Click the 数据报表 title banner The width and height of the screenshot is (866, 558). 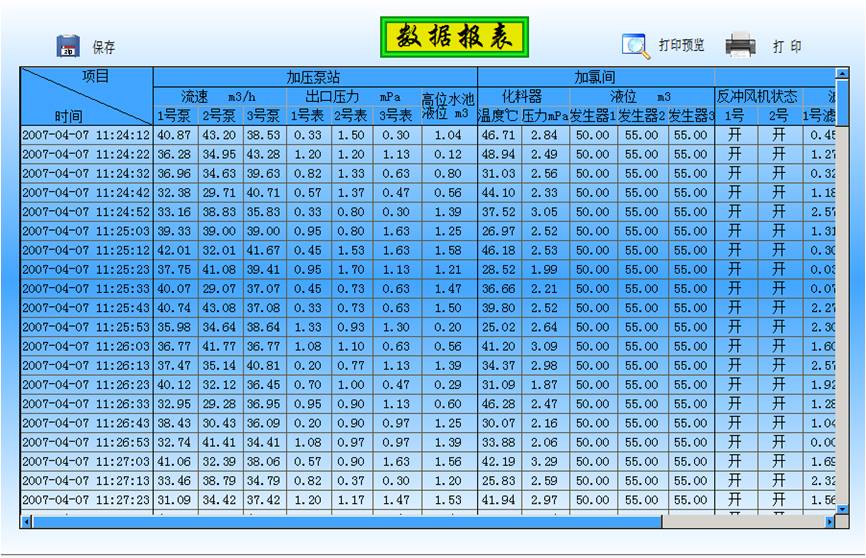click(453, 37)
